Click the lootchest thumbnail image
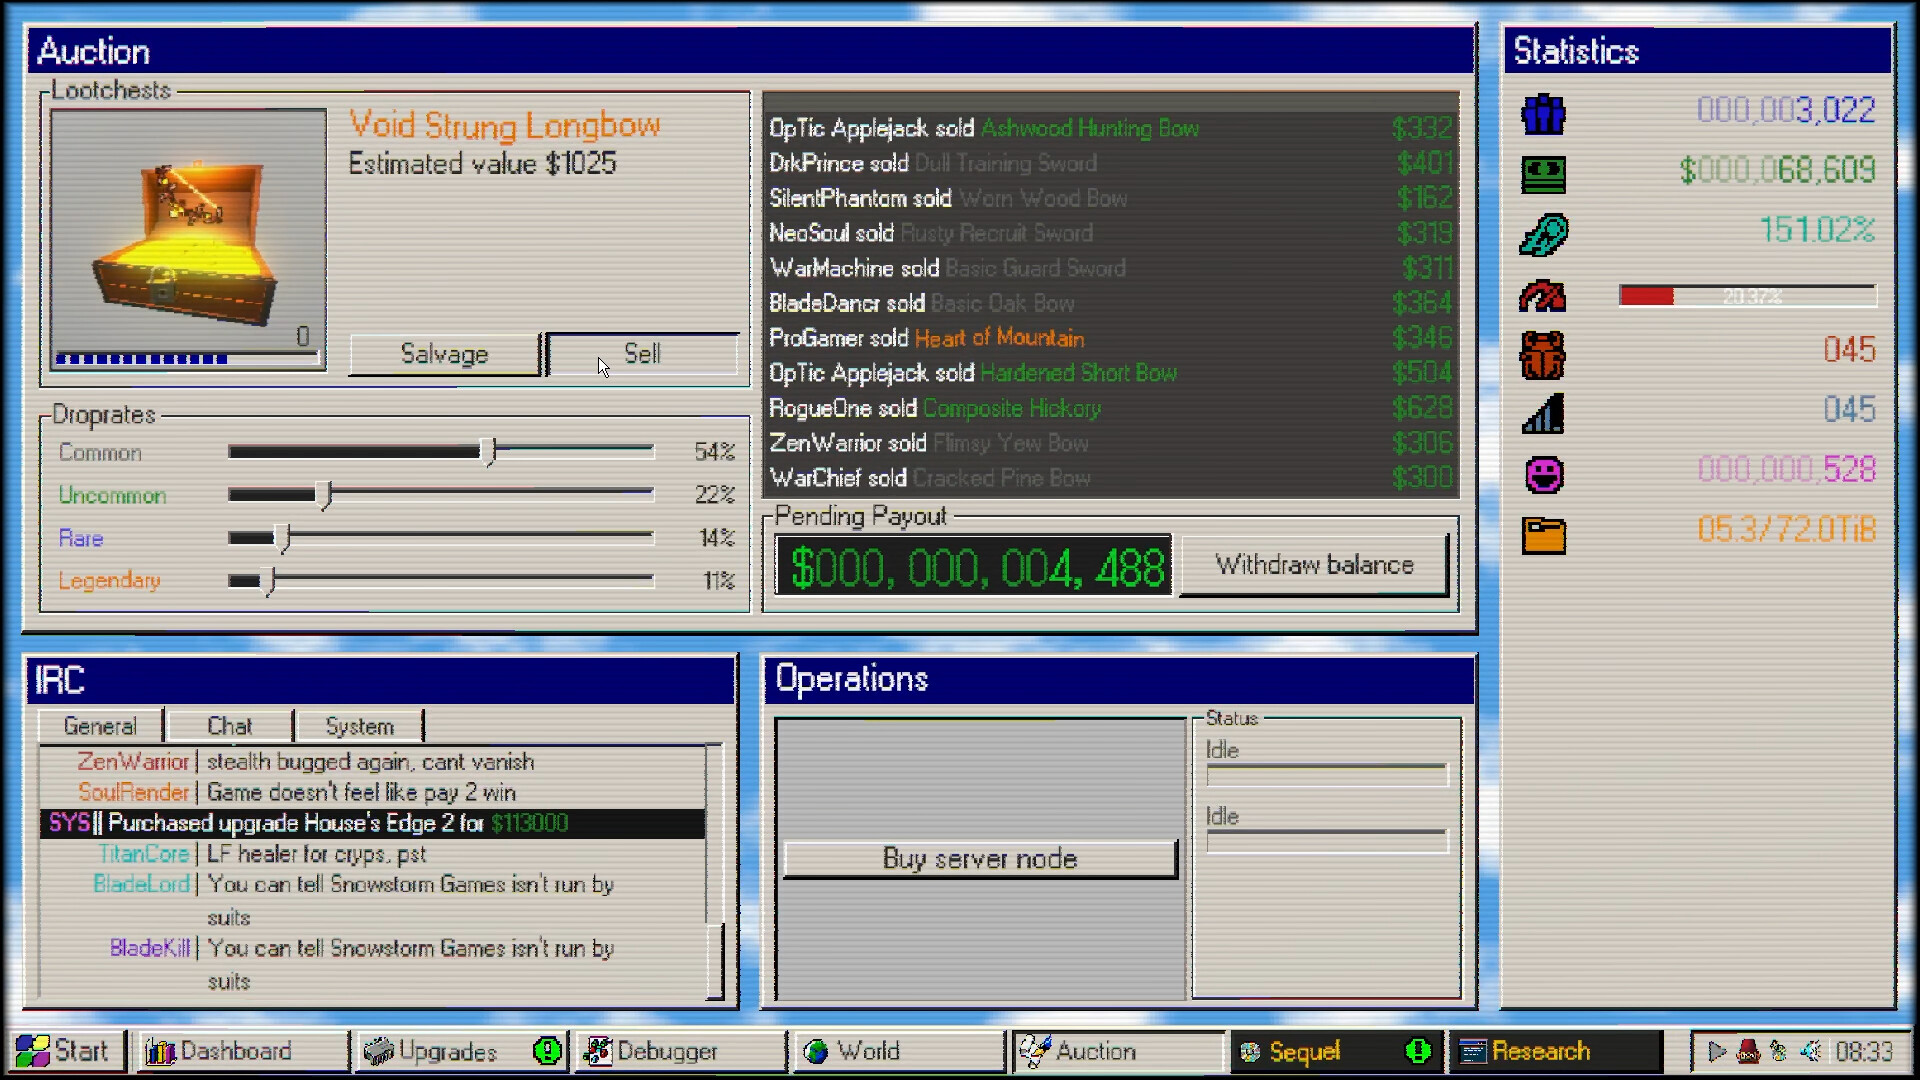Viewport: 1920px width, 1080px height. pyautogui.click(x=187, y=235)
